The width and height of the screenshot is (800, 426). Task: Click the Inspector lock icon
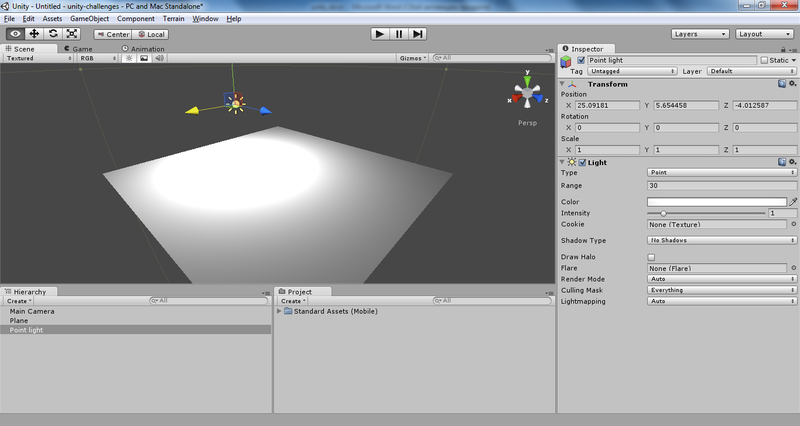[x=783, y=49]
